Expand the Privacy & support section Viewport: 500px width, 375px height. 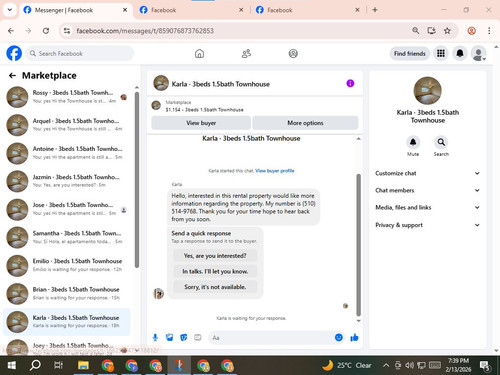coord(428,225)
